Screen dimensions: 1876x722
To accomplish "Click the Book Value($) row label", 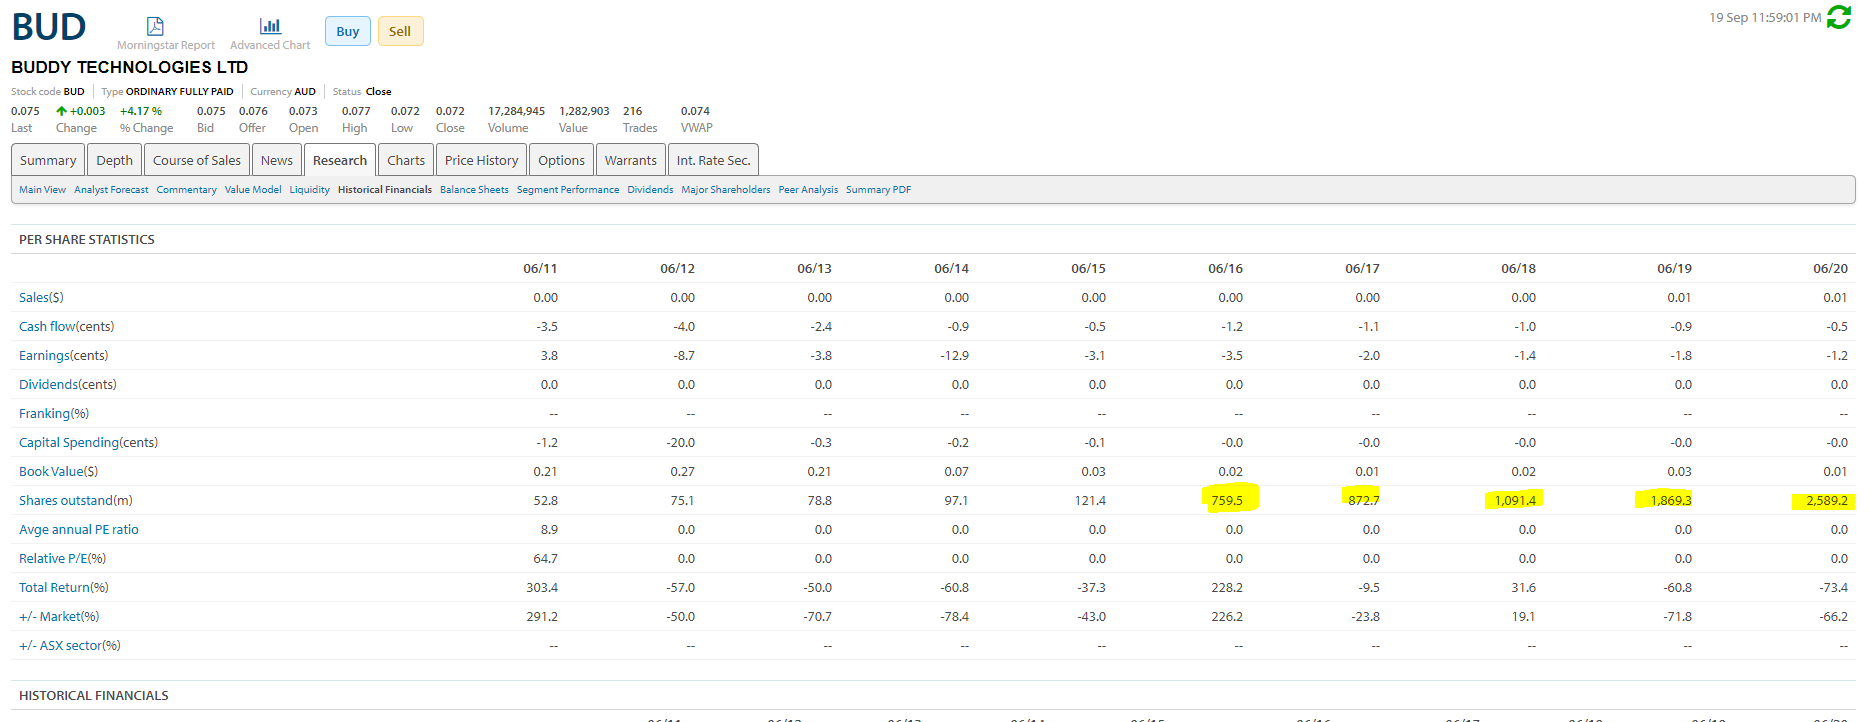I will coord(58,471).
